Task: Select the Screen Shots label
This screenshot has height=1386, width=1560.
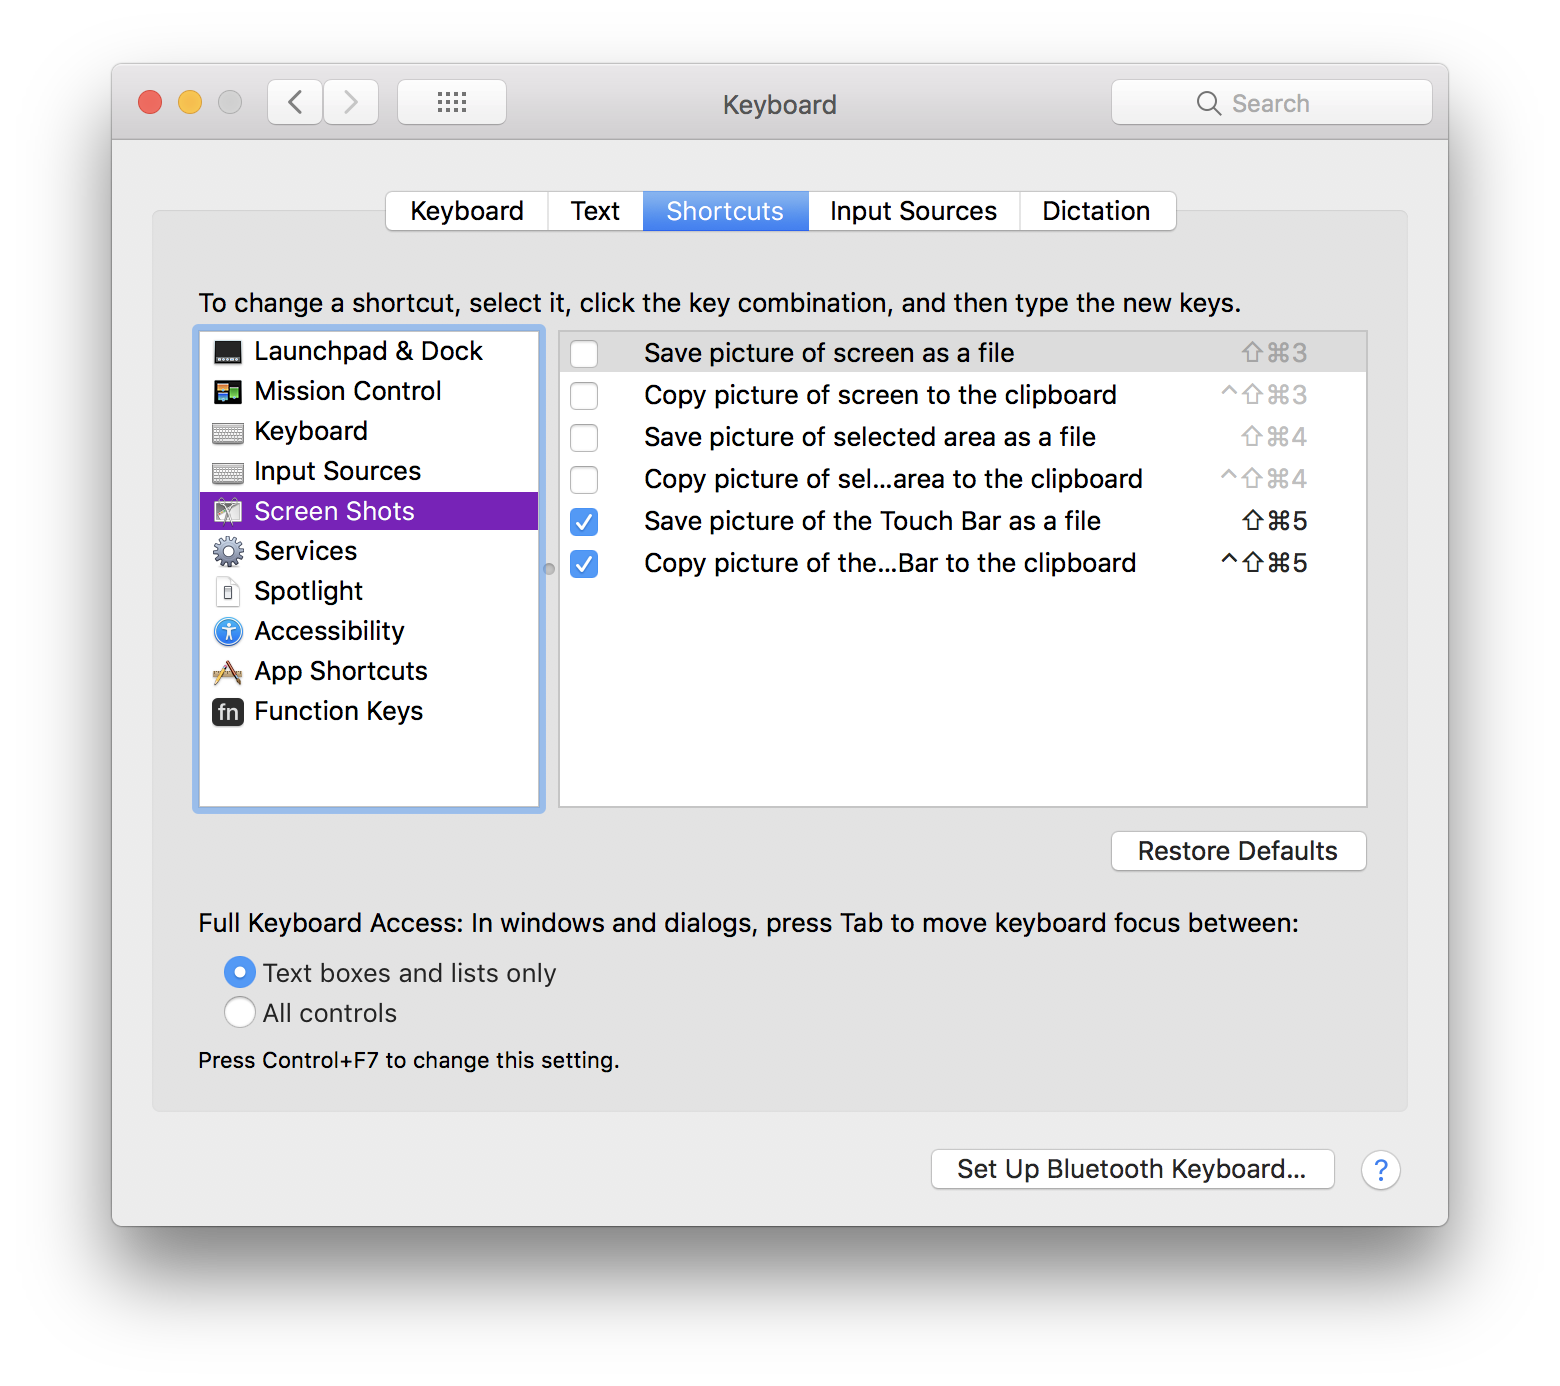Action: click(334, 511)
